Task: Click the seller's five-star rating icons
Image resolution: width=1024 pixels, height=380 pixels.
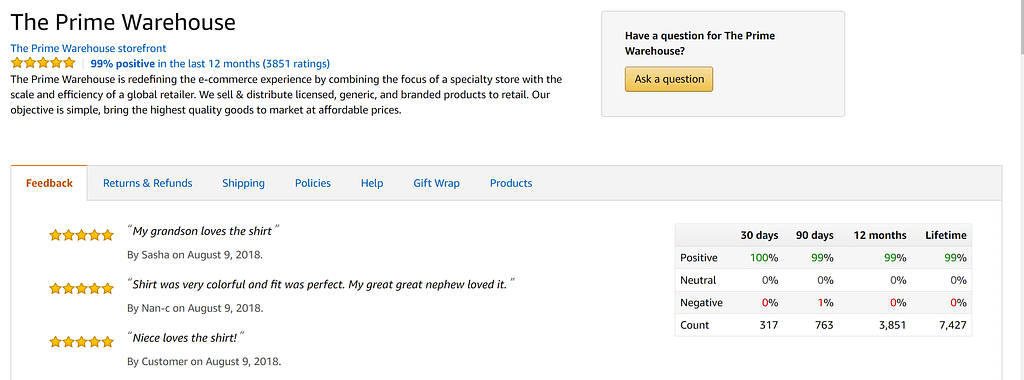Action: pos(43,63)
